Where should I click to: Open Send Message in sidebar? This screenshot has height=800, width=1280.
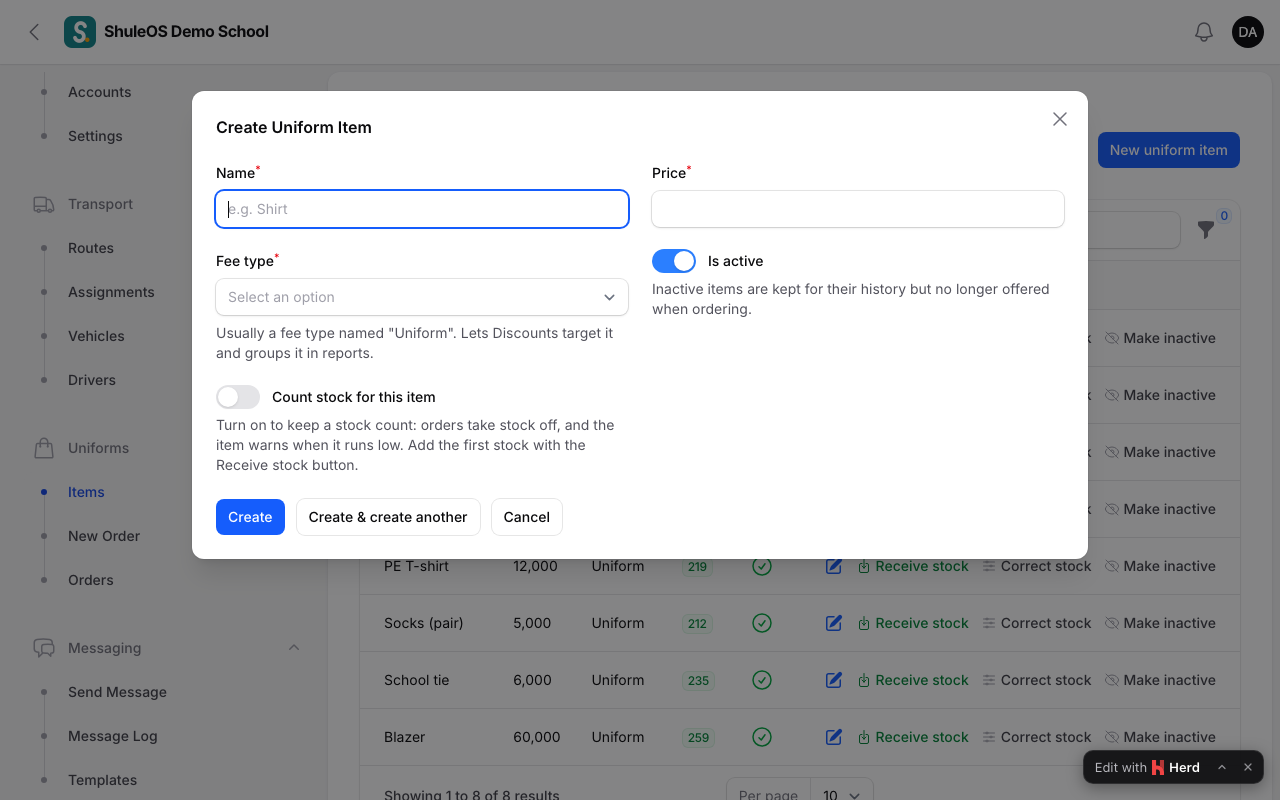(x=117, y=692)
